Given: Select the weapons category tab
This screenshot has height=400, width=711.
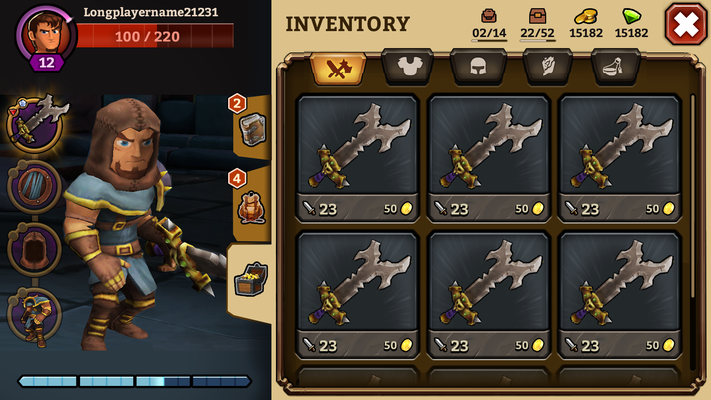Looking at the screenshot, I should [x=338, y=68].
